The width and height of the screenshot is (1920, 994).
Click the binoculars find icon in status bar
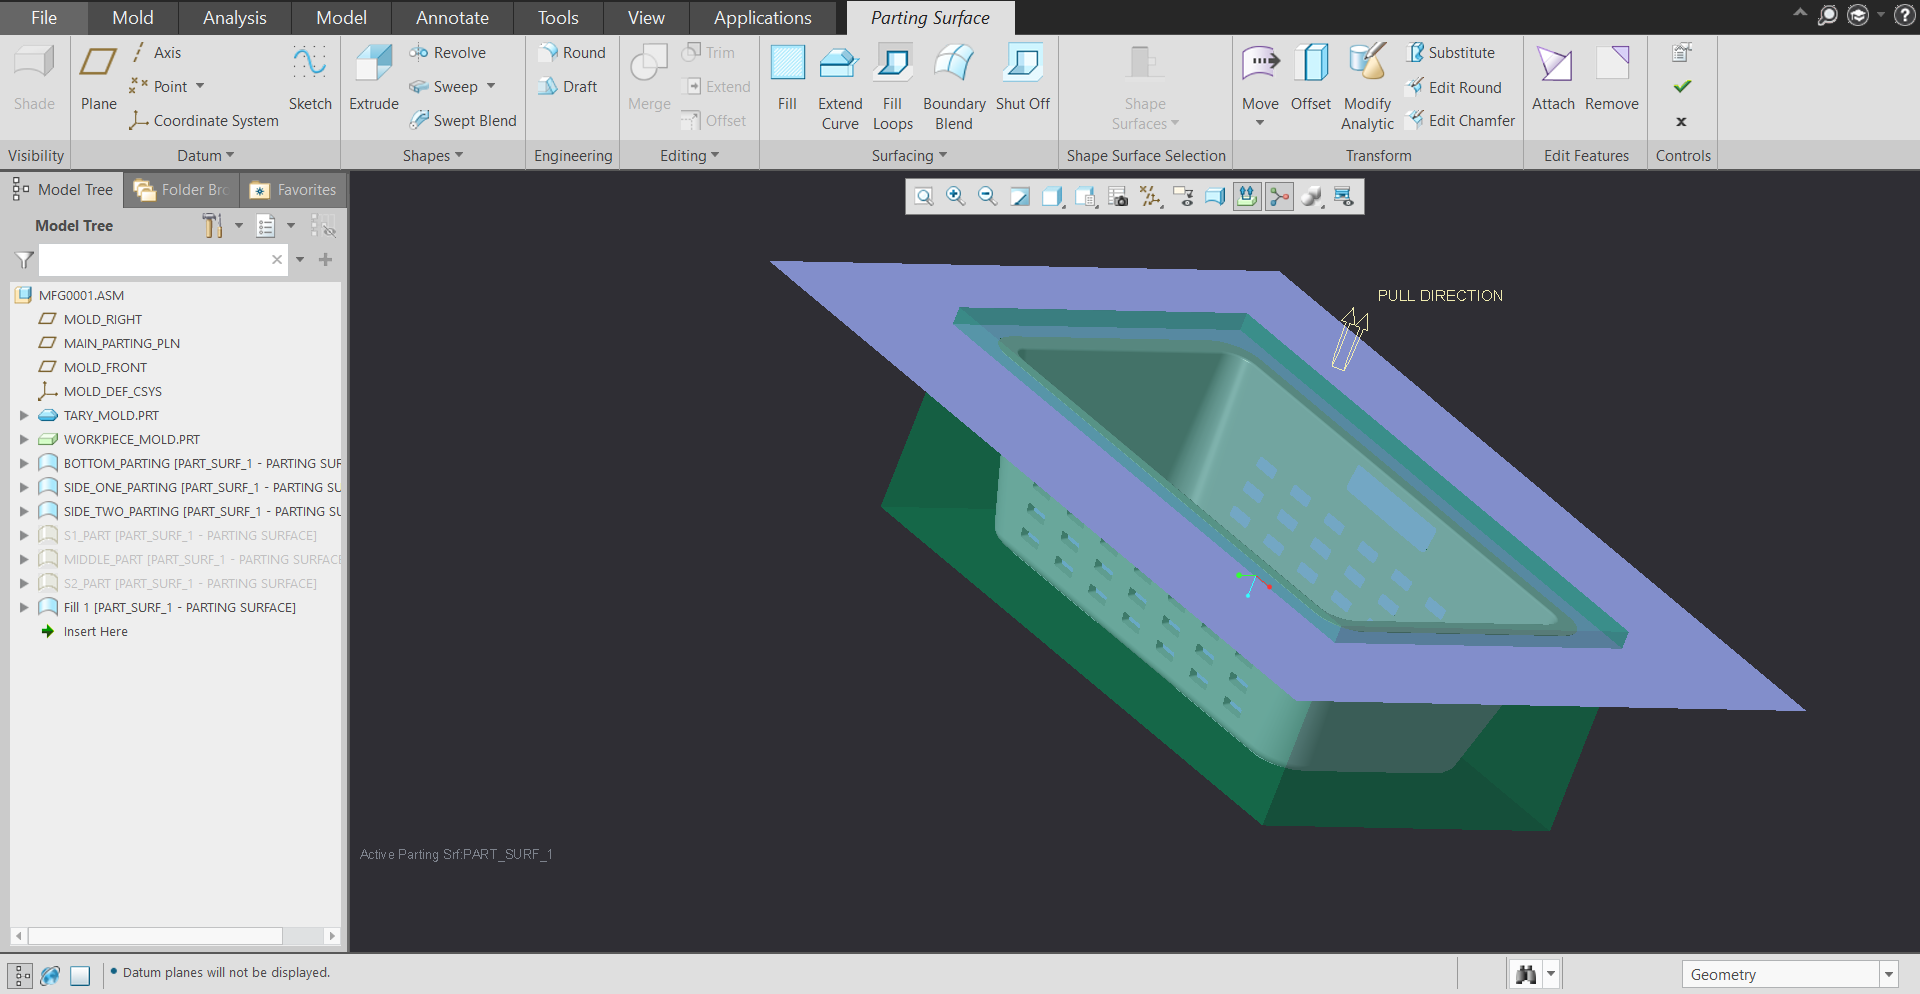pyautogui.click(x=1526, y=974)
